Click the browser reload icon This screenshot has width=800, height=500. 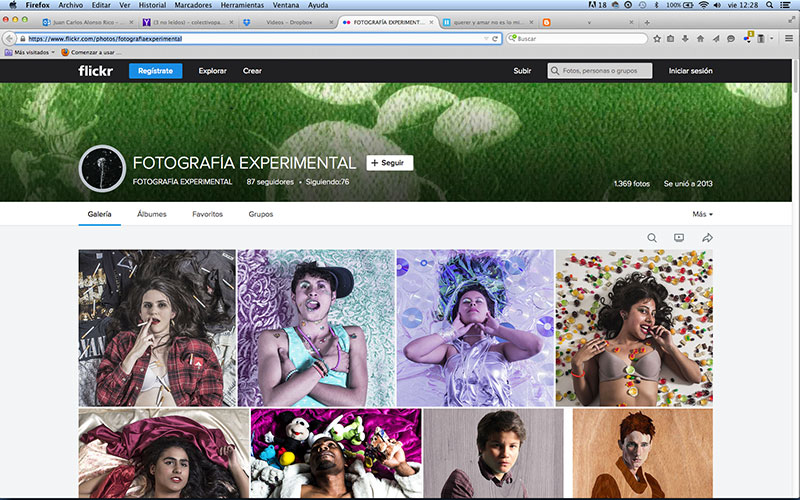(x=495, y=38)
